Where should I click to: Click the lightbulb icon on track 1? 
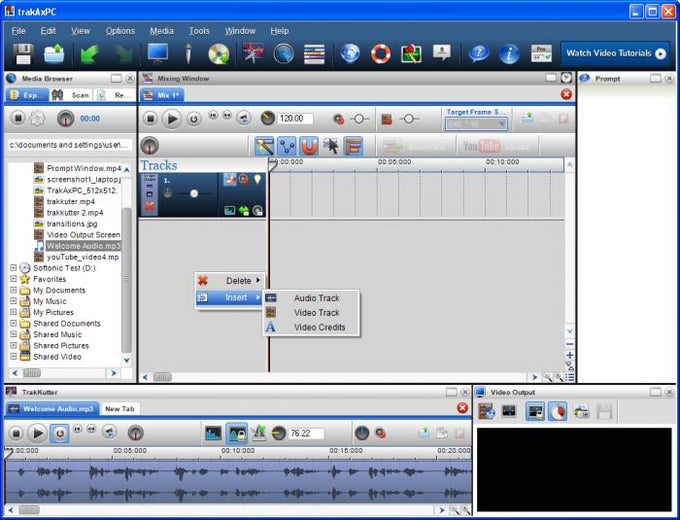point(258,179)
